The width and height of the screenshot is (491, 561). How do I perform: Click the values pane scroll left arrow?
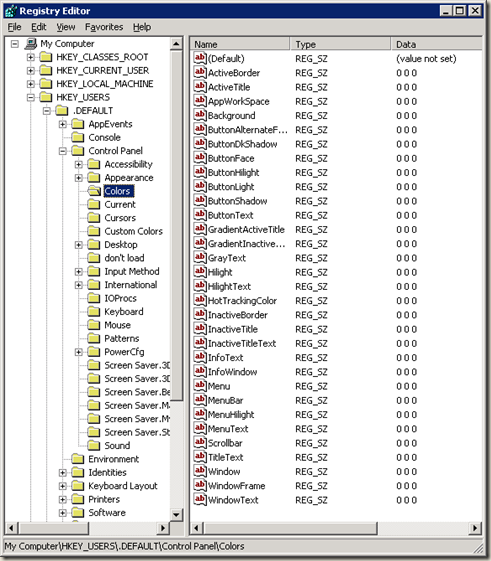coord(196,528)
